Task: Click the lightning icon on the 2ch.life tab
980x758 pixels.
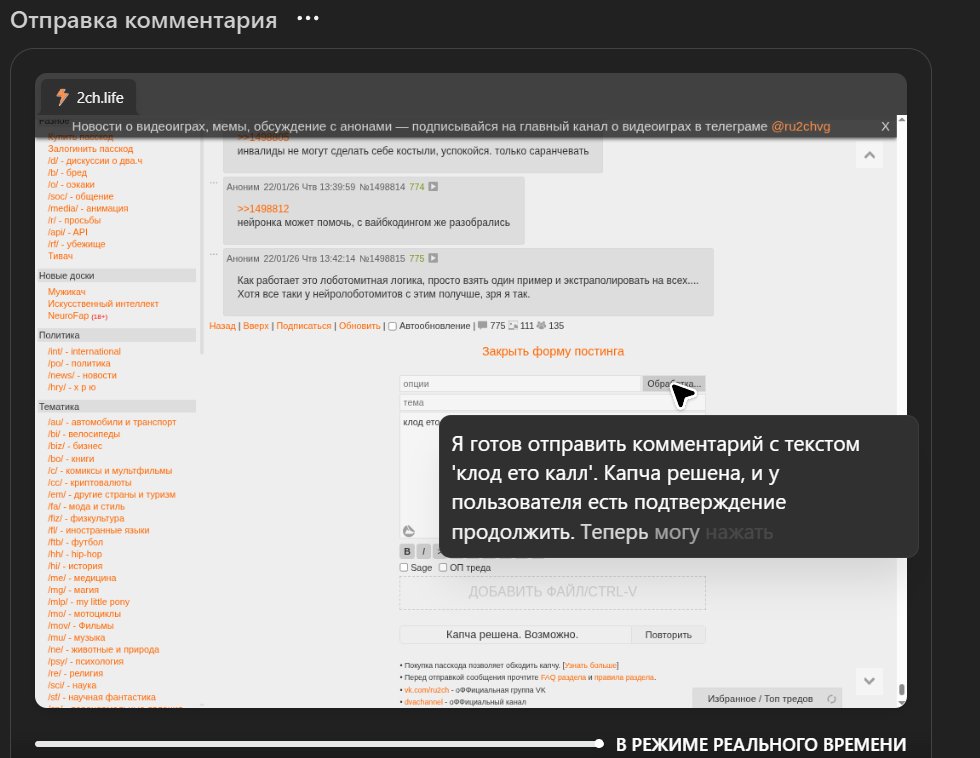Action: tap(62, 97)
